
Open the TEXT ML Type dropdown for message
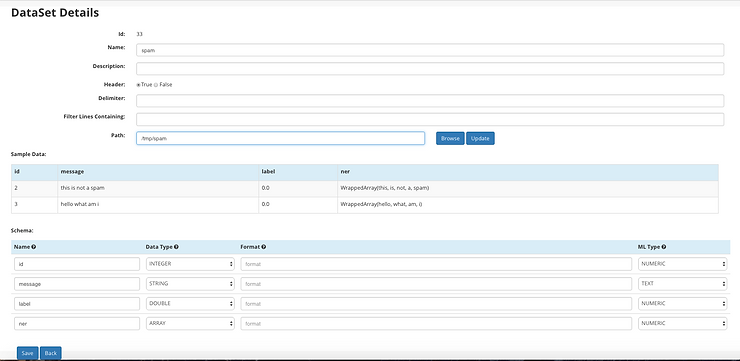coord(682,284)
